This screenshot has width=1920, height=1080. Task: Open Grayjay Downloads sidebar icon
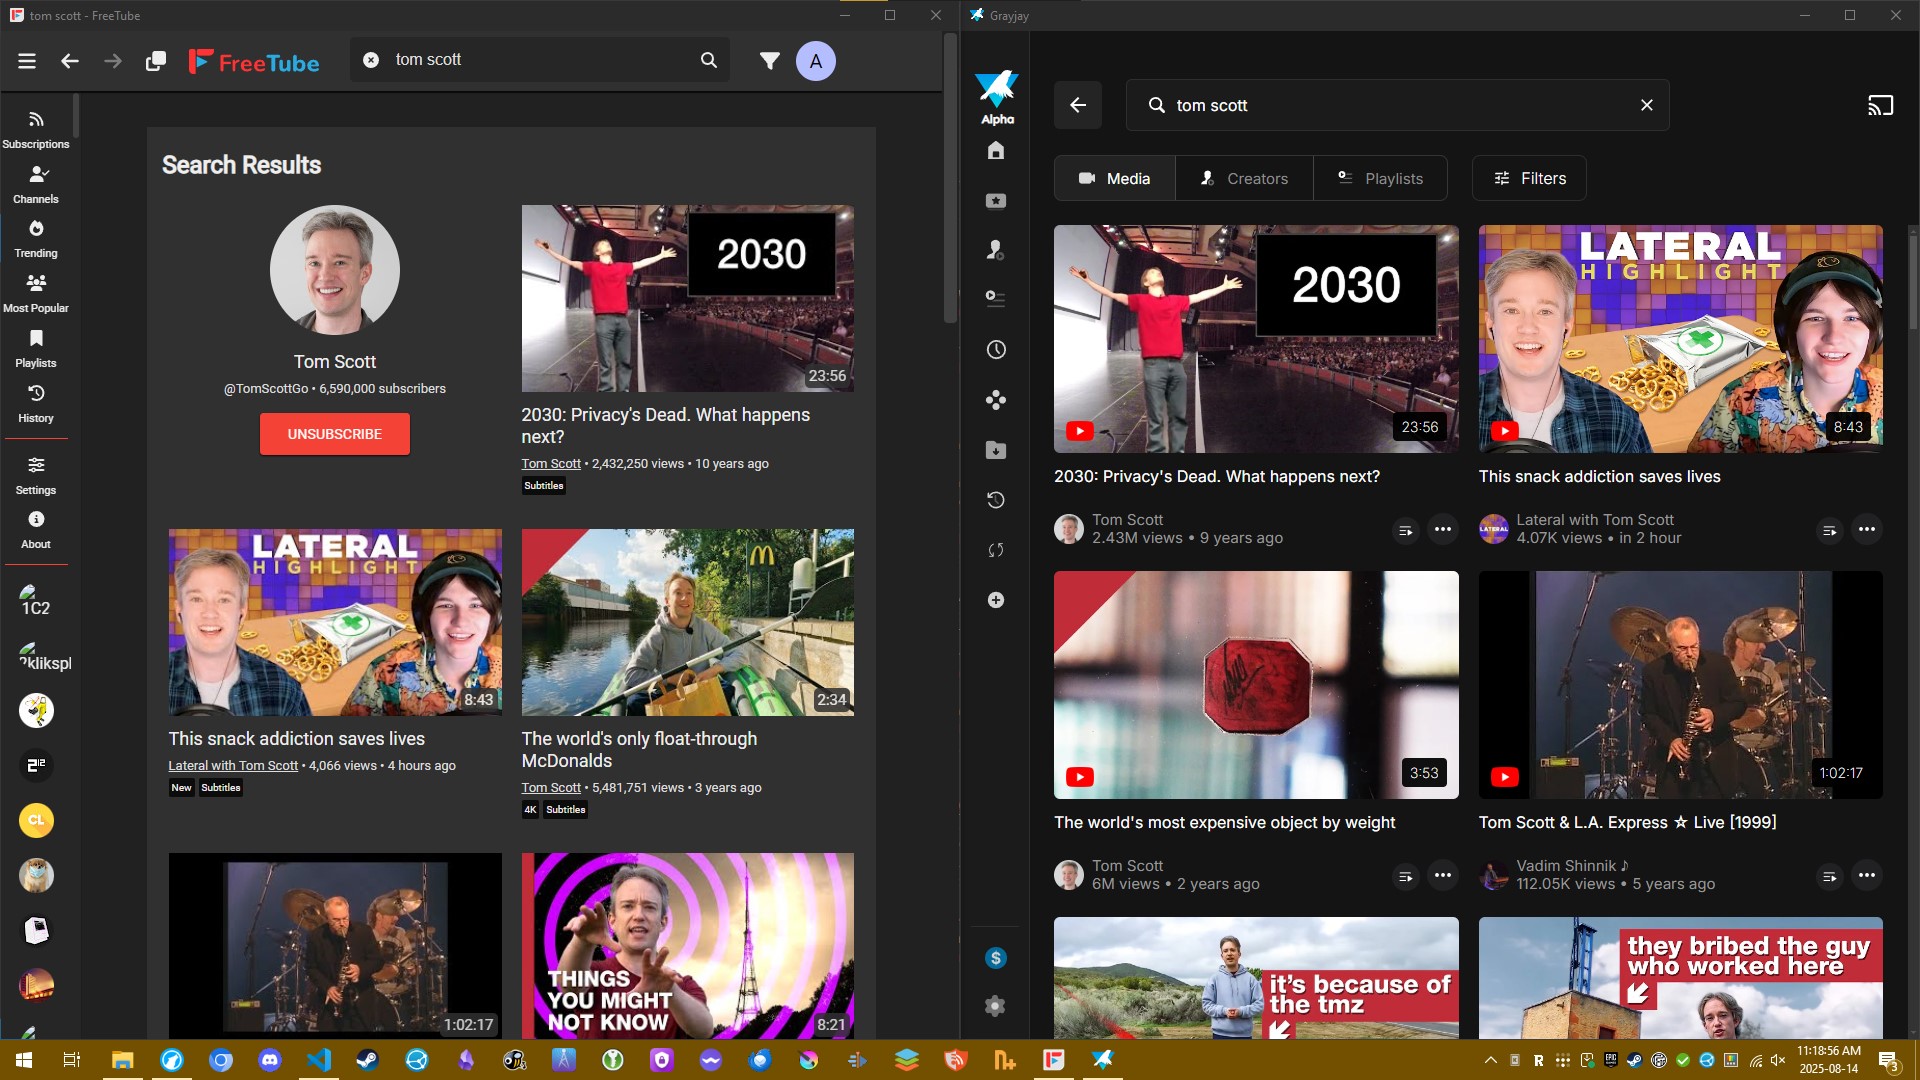click(x=996, y=450)
